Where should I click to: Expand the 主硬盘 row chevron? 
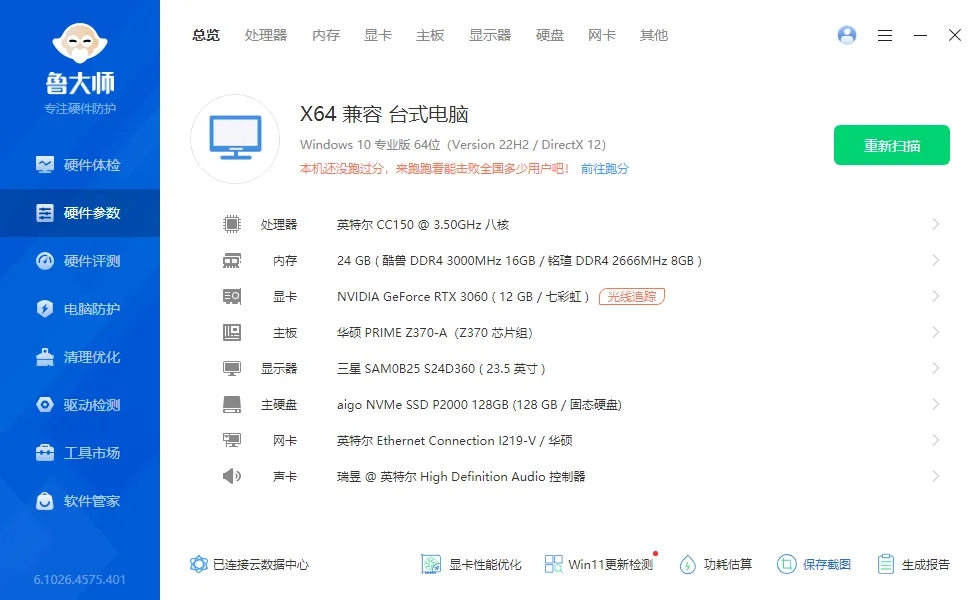(x=936, y=404)
